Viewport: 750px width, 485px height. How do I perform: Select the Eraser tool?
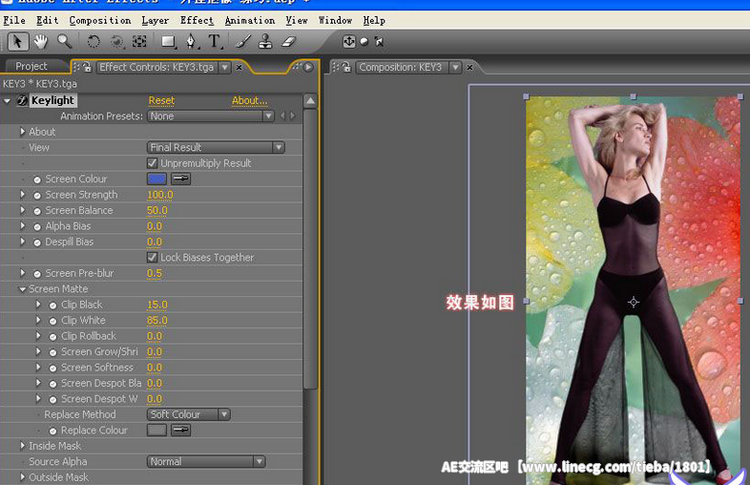(x=288, y=42)
